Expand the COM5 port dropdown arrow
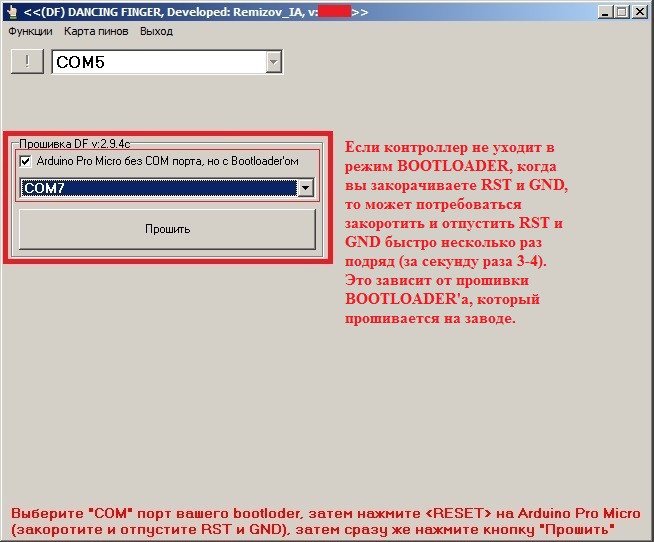This screenshot has width=654, height=542. [x=274, y=62]
